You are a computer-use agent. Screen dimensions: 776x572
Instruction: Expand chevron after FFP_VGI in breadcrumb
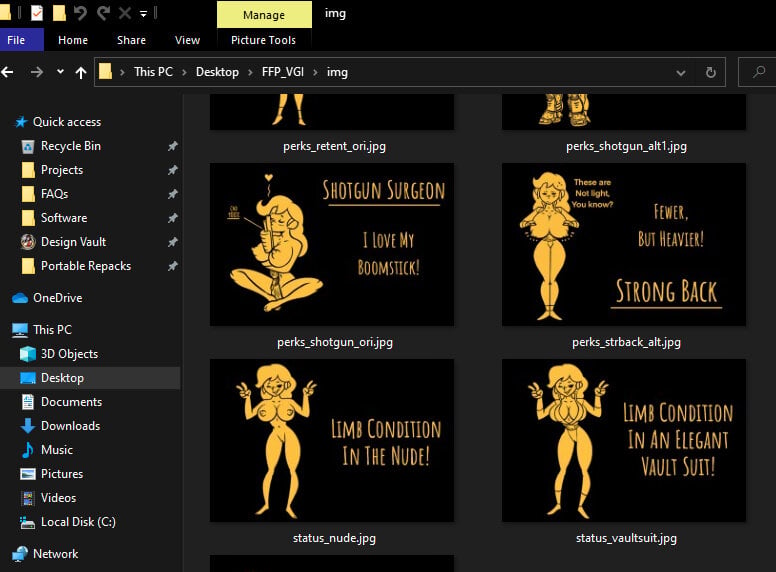[x=315, y=72]
